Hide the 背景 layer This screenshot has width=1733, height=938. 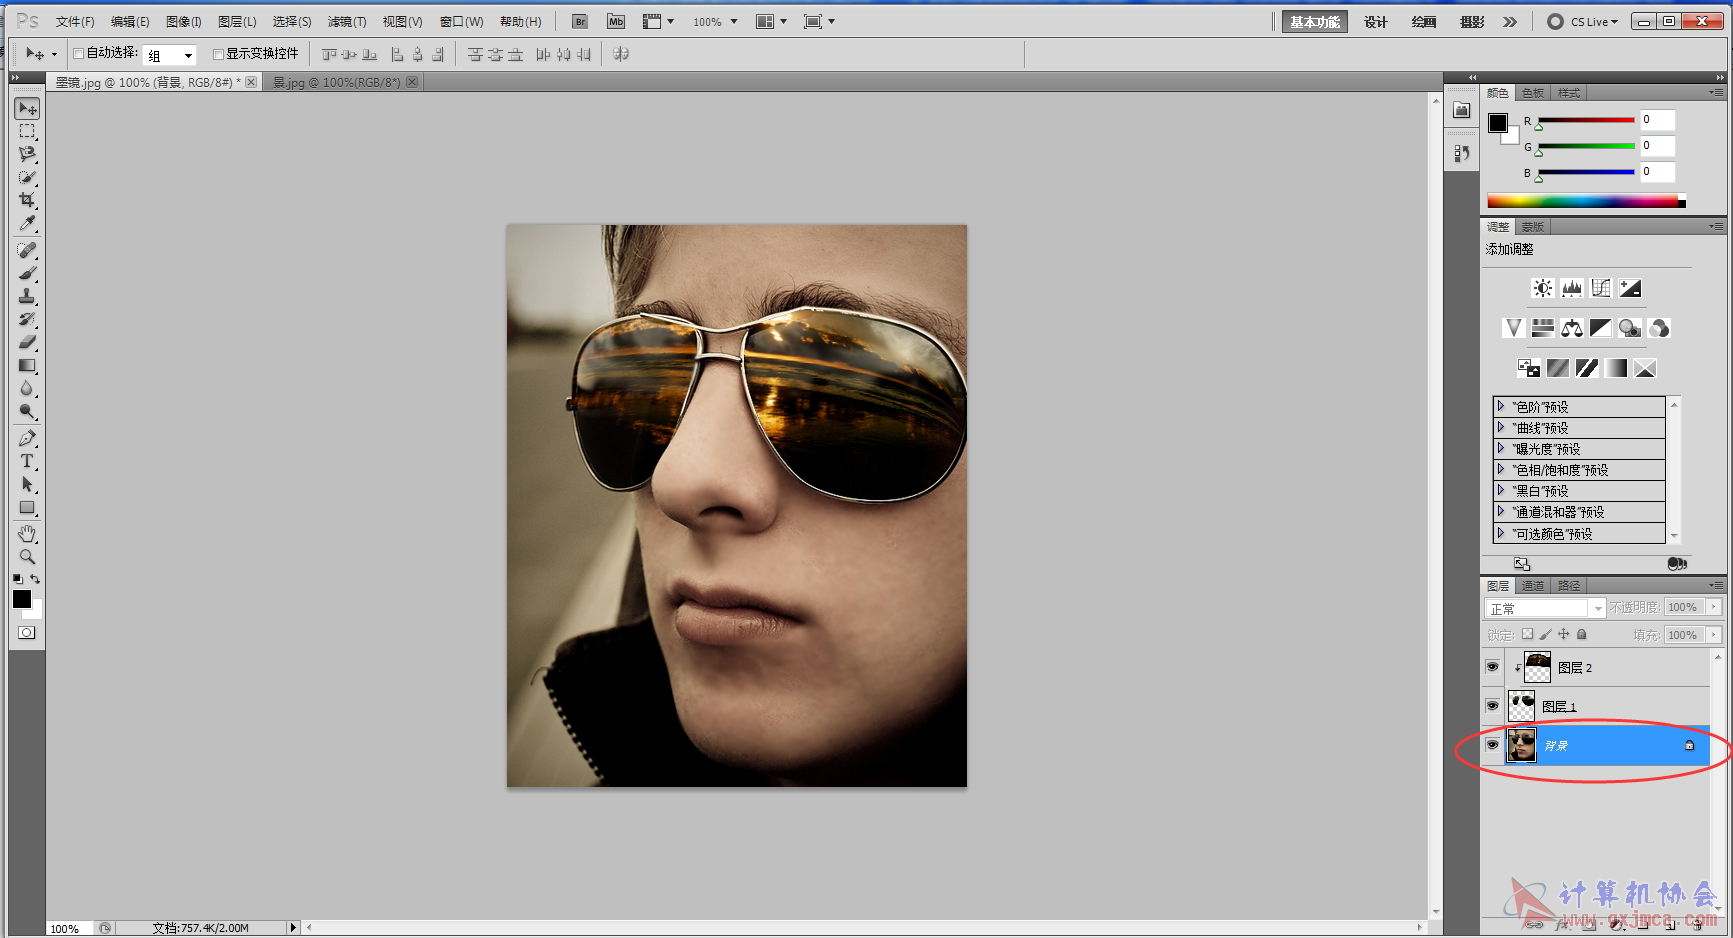tap(1492, 745)
